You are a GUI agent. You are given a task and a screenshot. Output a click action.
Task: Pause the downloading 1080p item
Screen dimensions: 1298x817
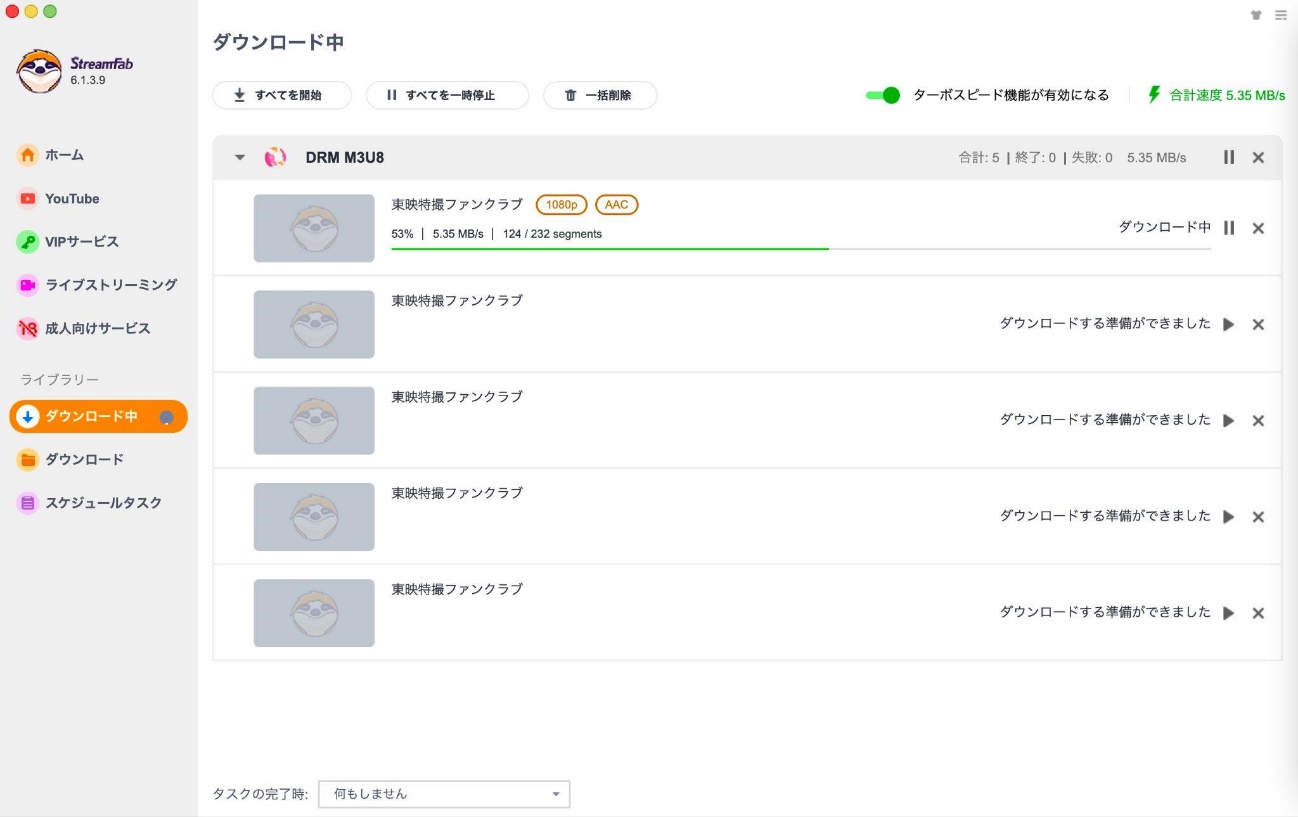click(x=1229, y=228)
